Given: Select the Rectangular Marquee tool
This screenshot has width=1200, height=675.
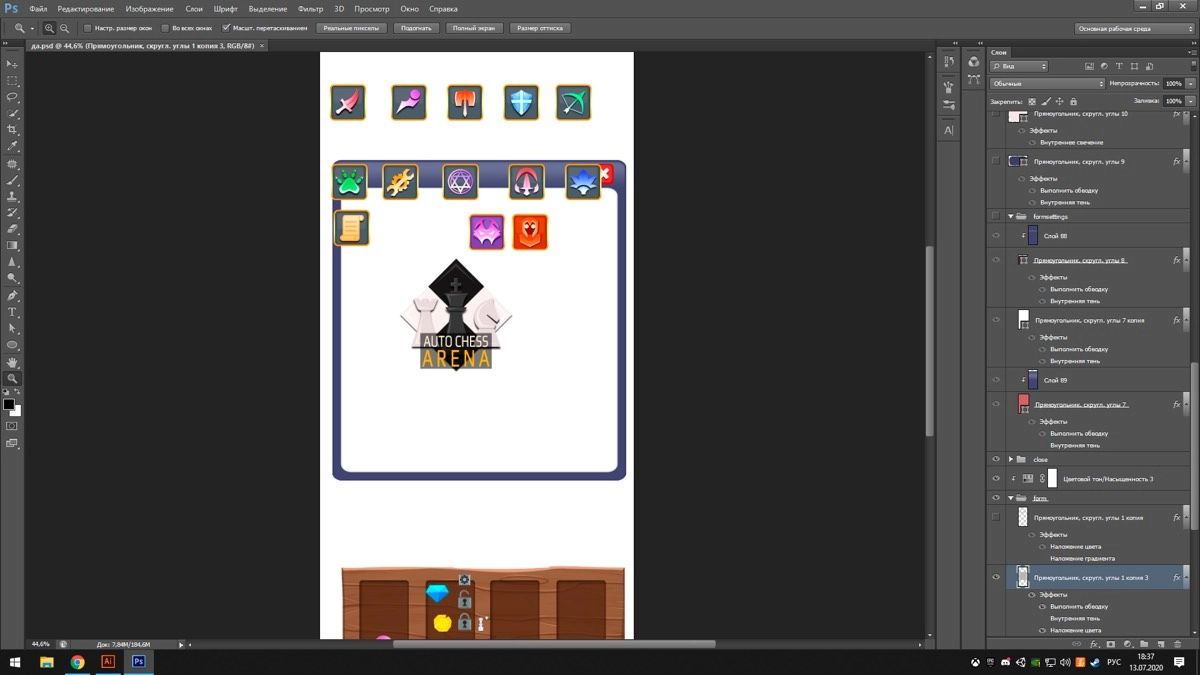Looking at the screenshot, I should [x=12, y=81].
